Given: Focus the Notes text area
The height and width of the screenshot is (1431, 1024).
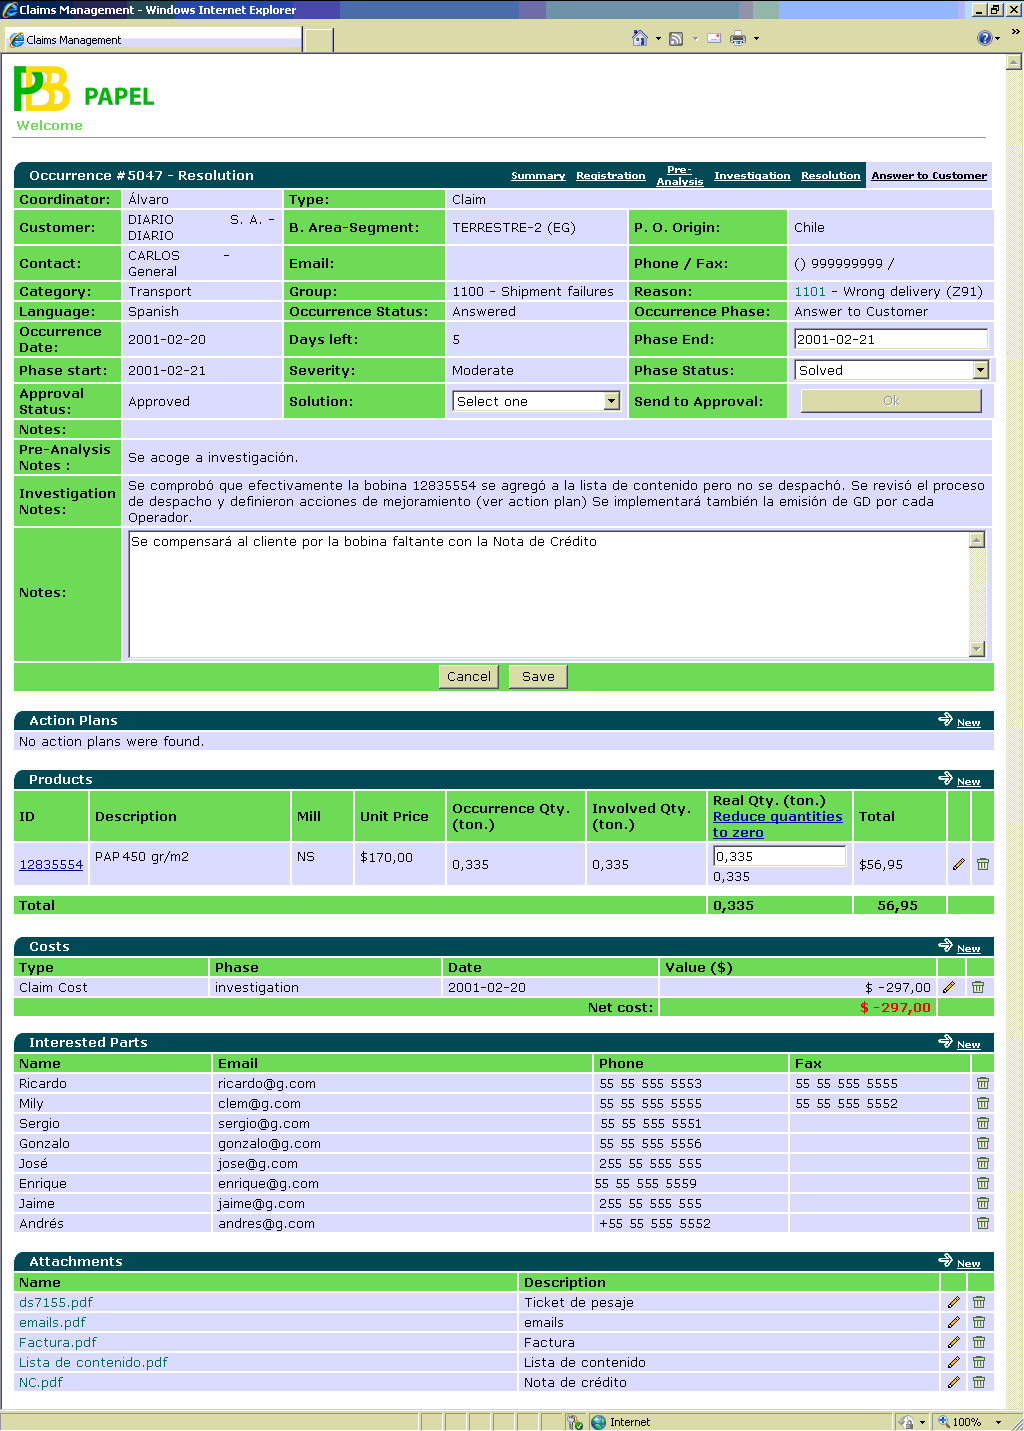Looking at the screenshot, I should click(x=549, y=594).
